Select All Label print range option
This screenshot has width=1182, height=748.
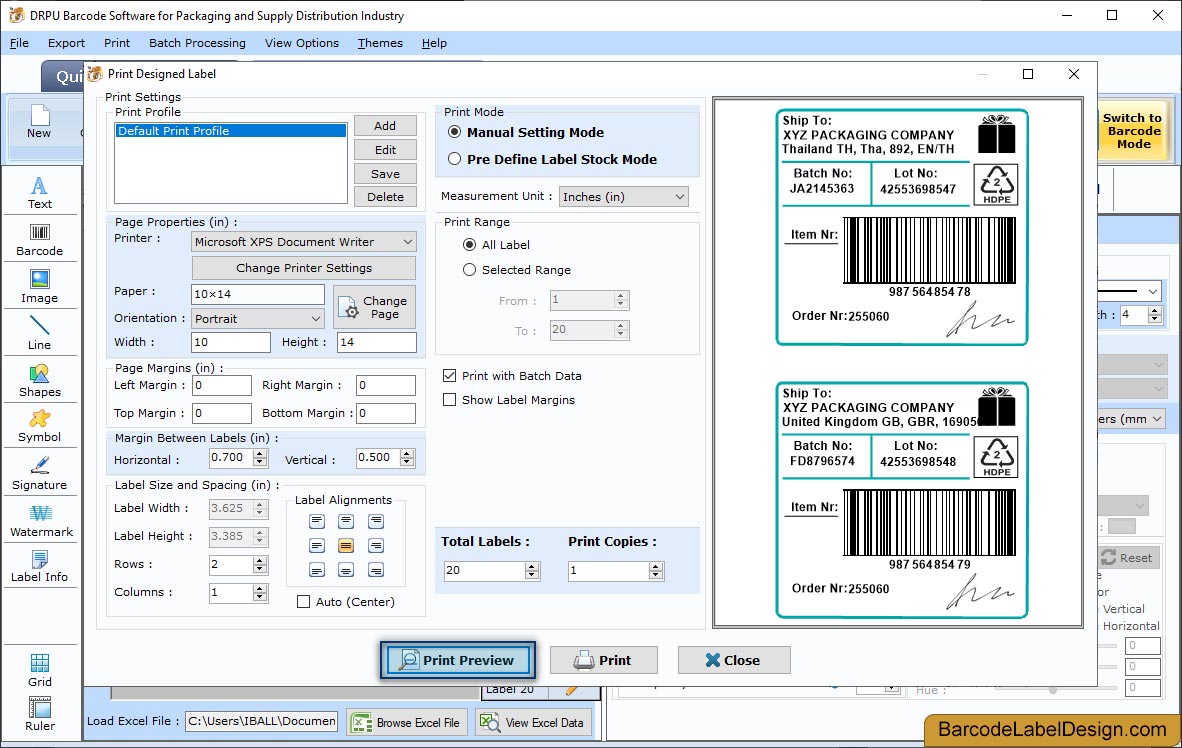coord(470,244)
